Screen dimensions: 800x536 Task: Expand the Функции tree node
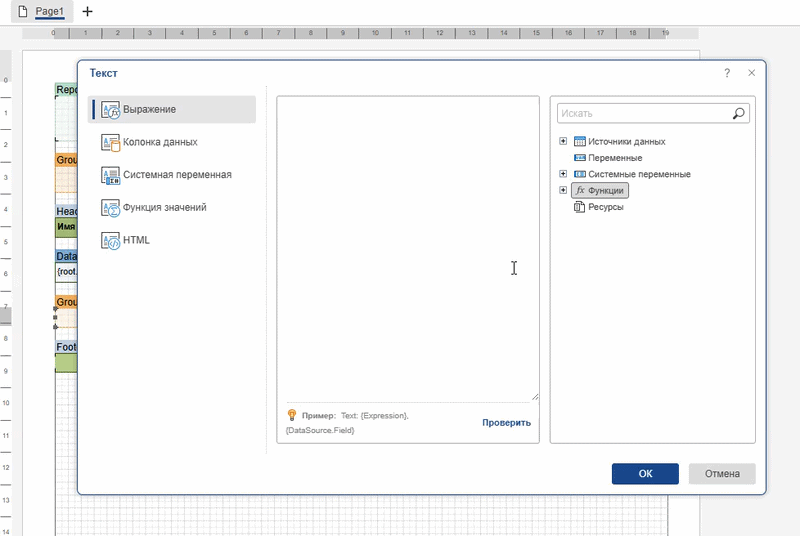[x=564, y=190]
